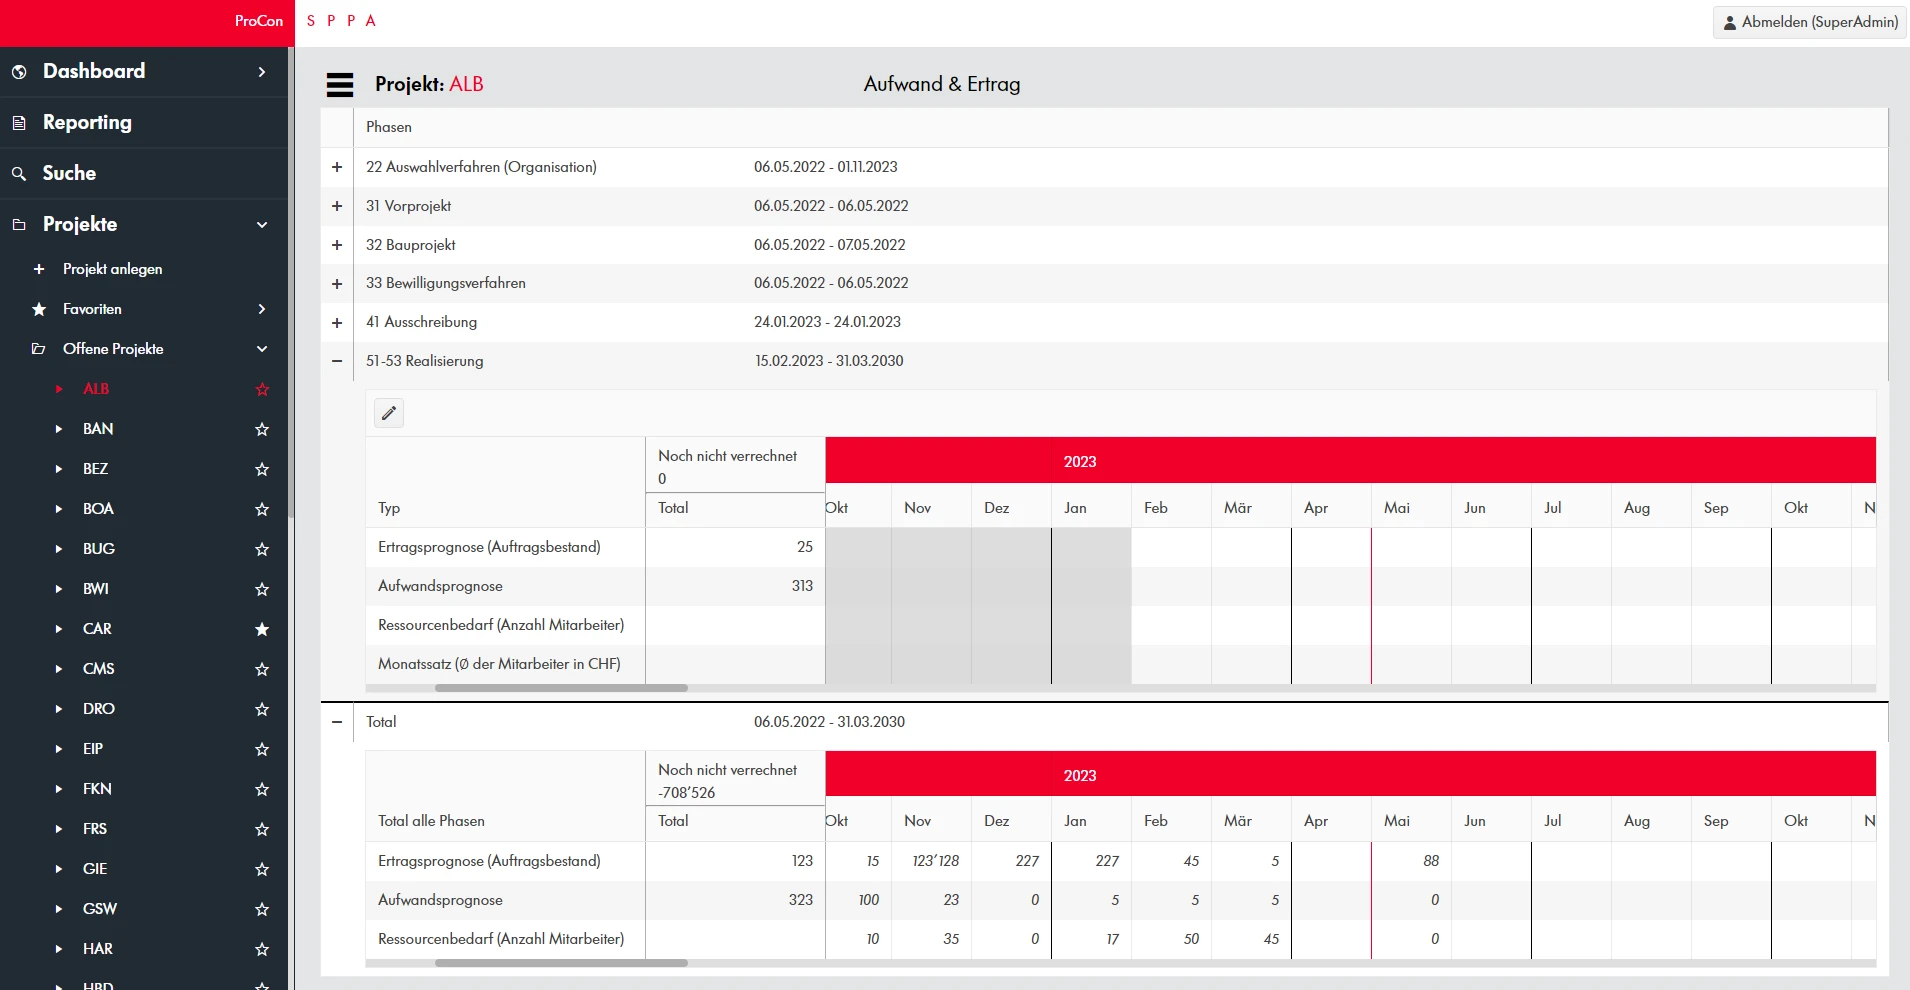Toggle favorite star for BUG

[x=262, y=549]
